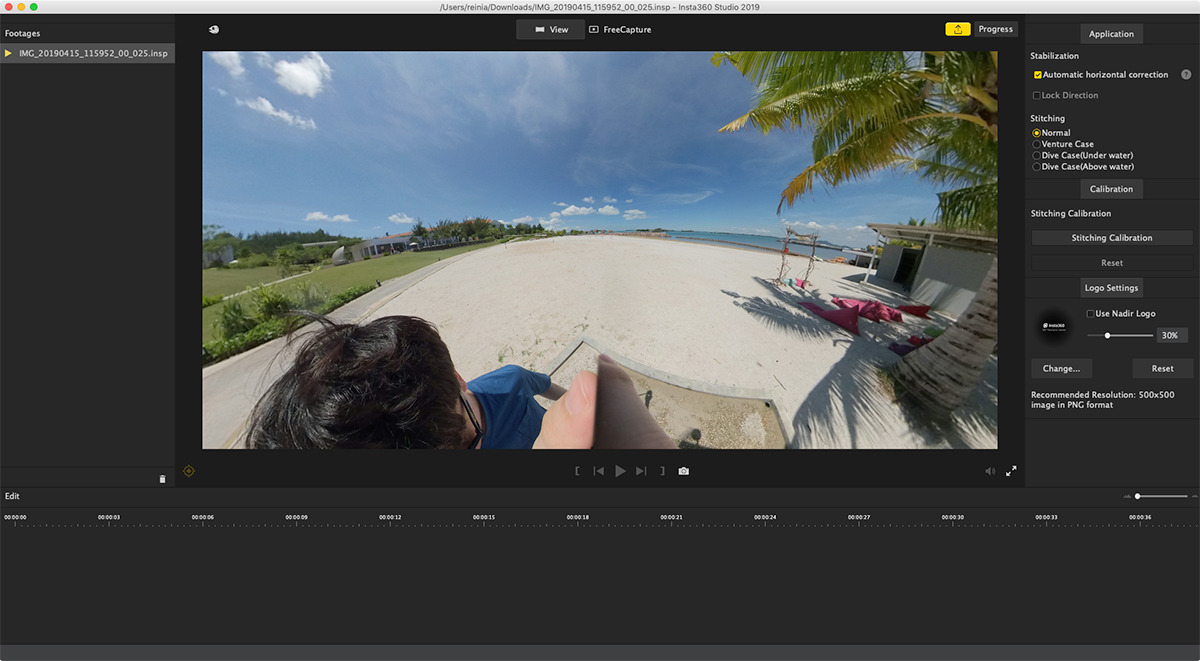Take a snapshot with camera icon

tap(684, 471)
